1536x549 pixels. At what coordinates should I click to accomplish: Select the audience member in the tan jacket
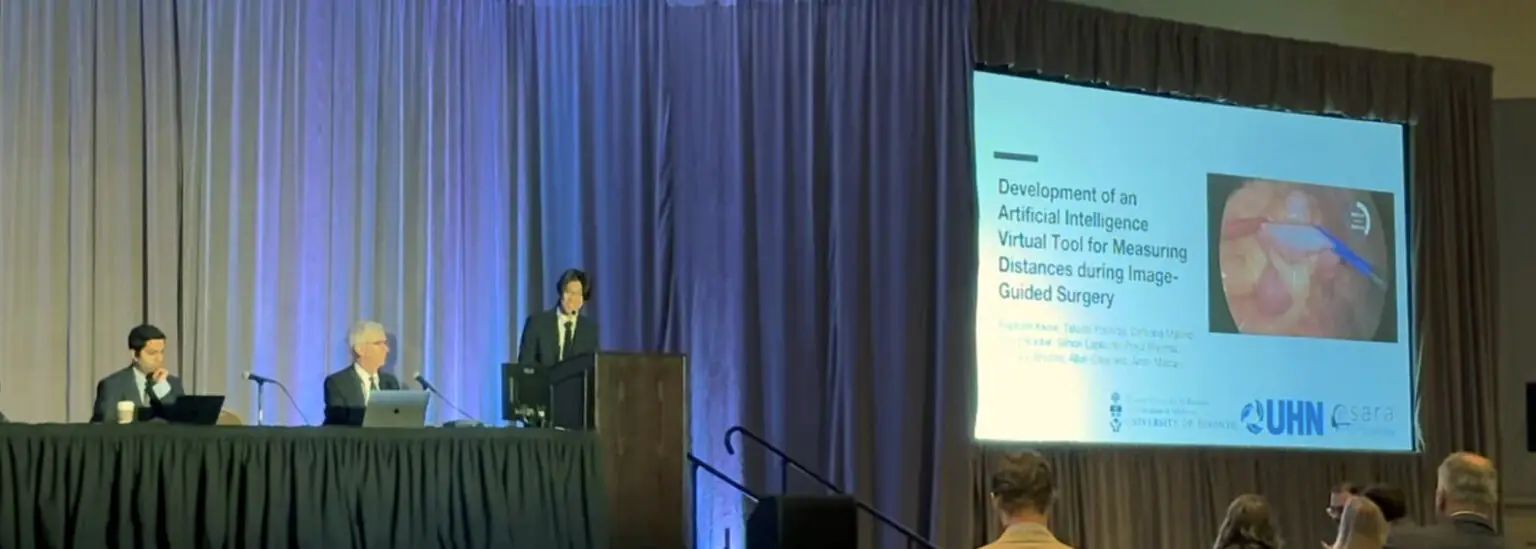[x=1023, y=505]
